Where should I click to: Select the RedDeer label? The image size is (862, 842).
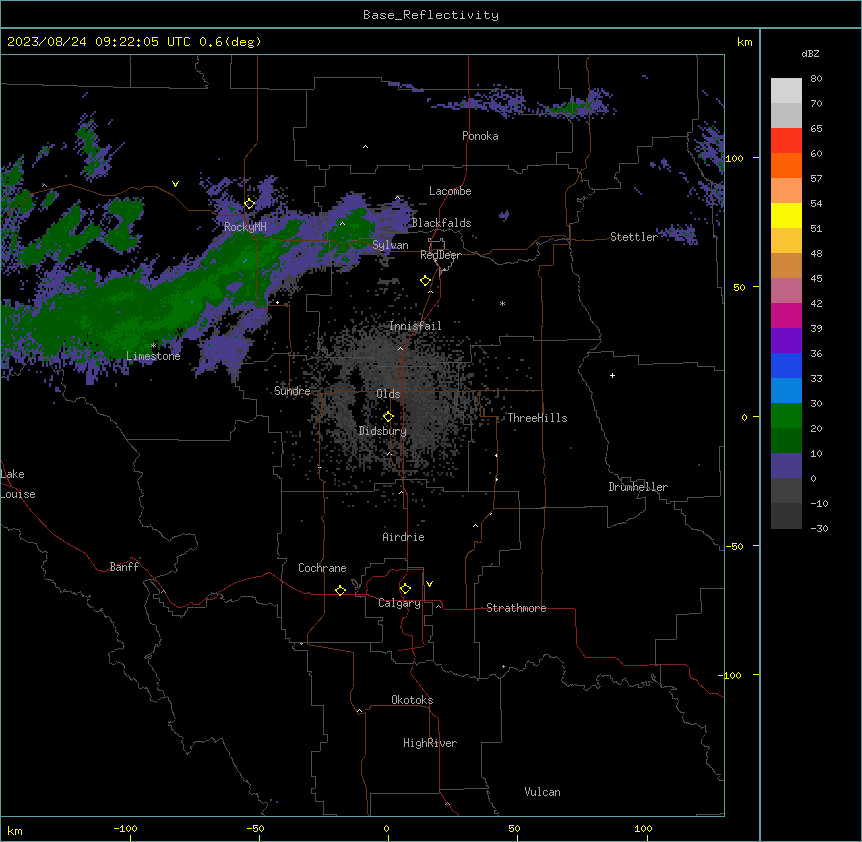pos(440,254)
